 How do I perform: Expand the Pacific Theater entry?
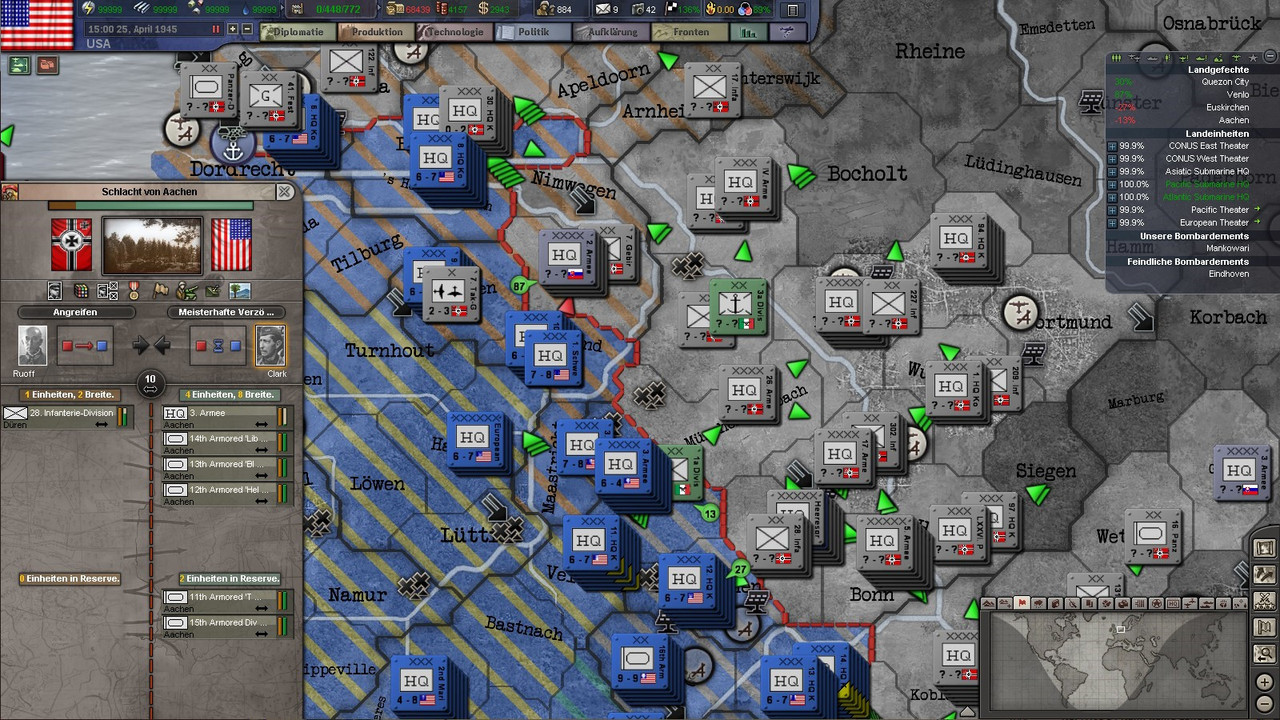coord(1113,210)
